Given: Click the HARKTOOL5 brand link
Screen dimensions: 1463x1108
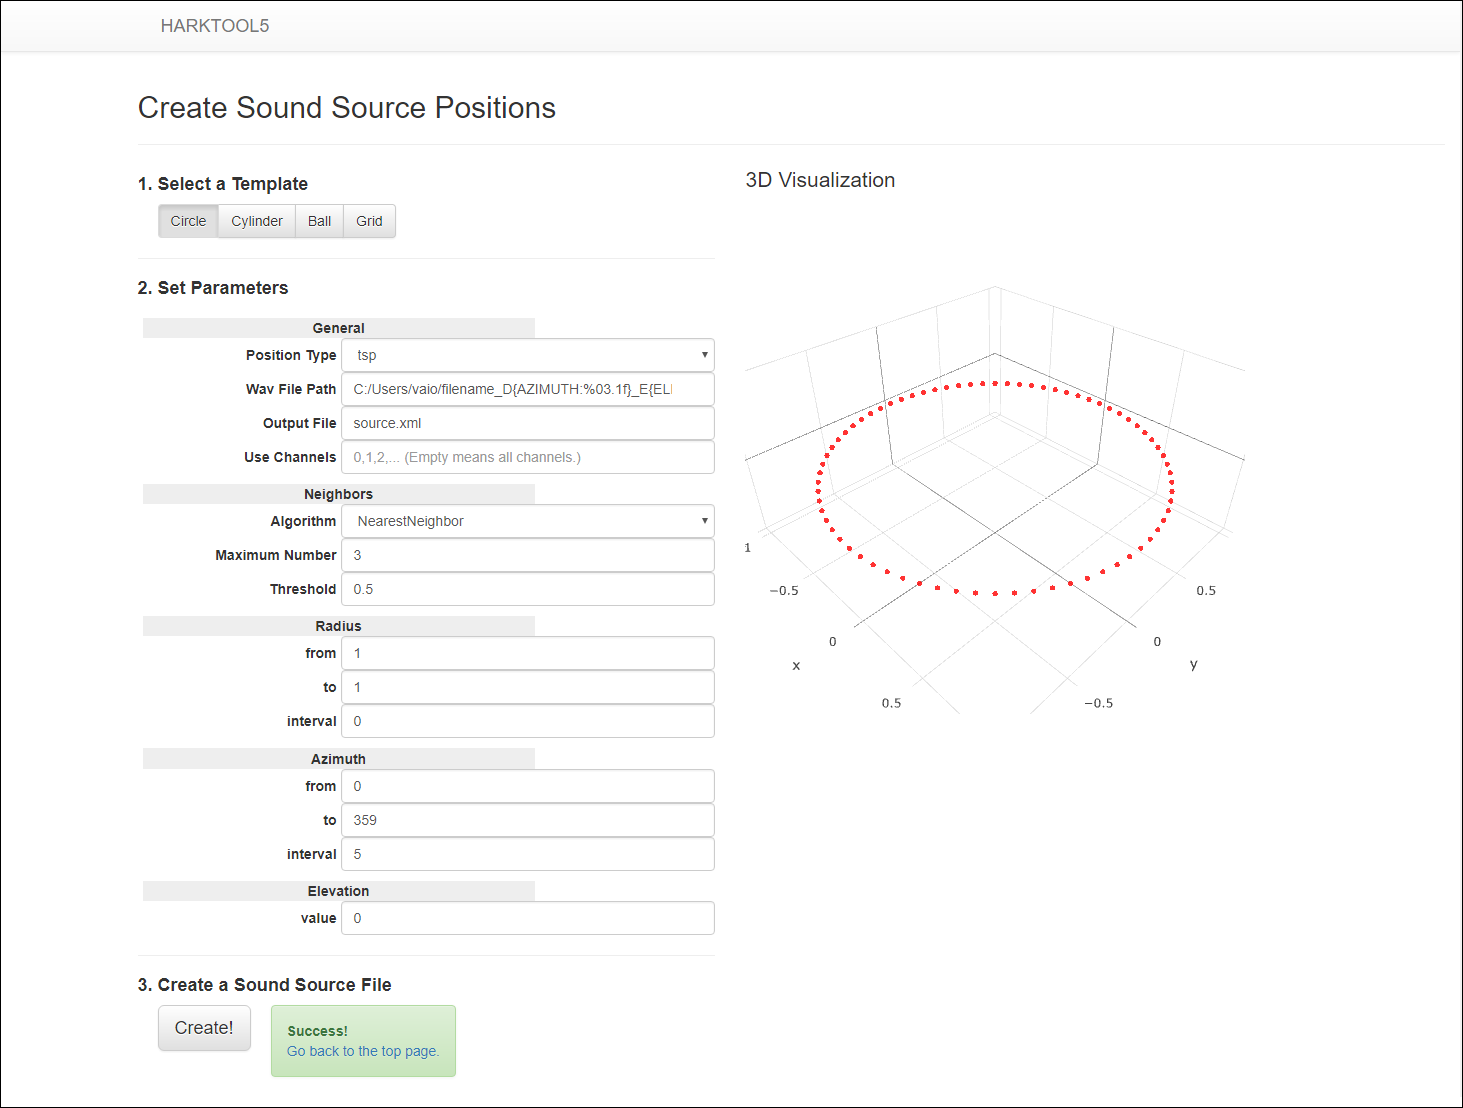Looking at the screenshot, I should click(x=215, y=26).
